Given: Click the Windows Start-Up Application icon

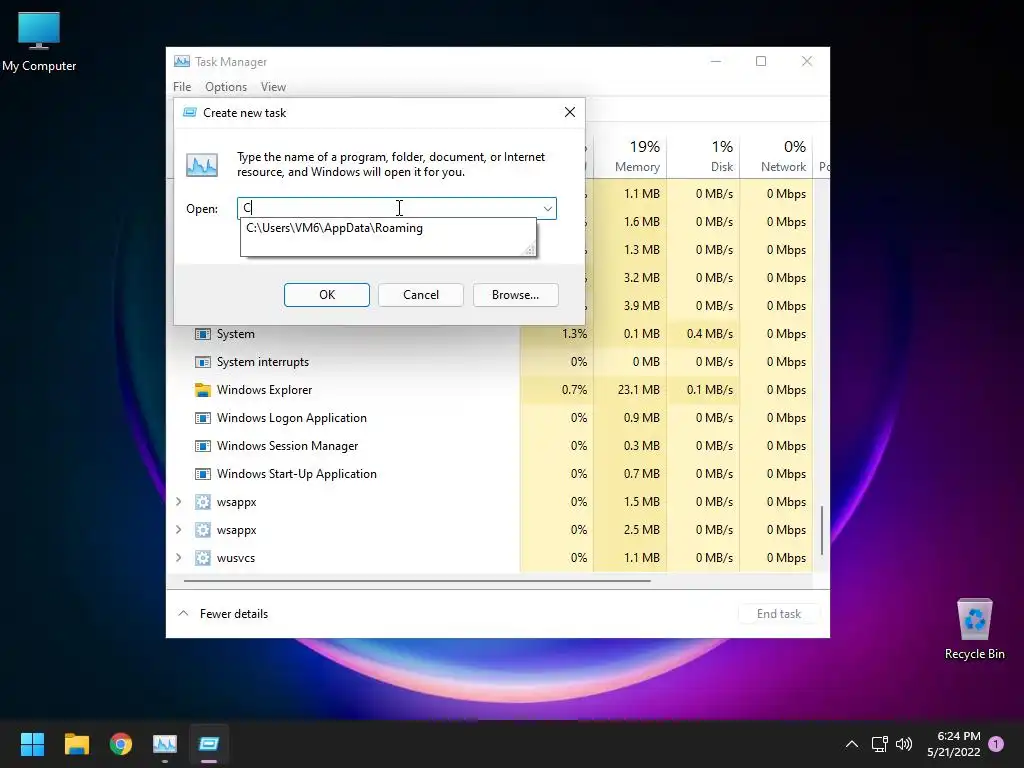Looking at the screenshot, I should 203,474.
